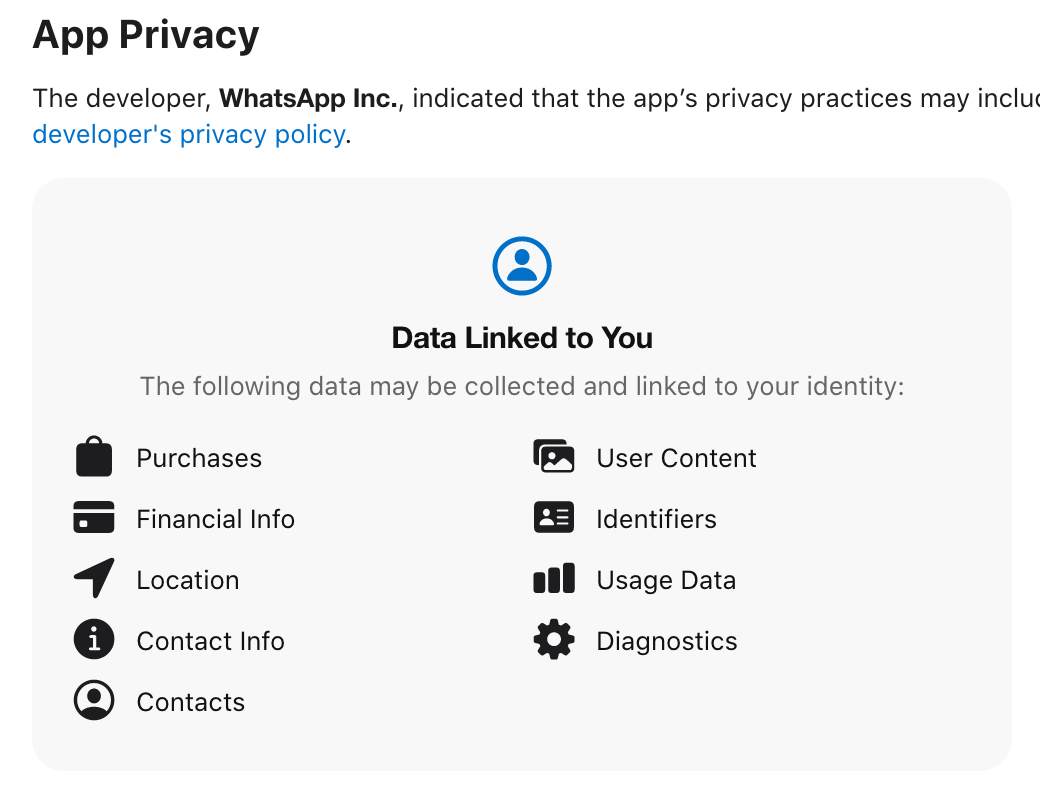Click the Financial Info credit card icon
Screen dimensions: 1040x792
click(x=94, y=517)
